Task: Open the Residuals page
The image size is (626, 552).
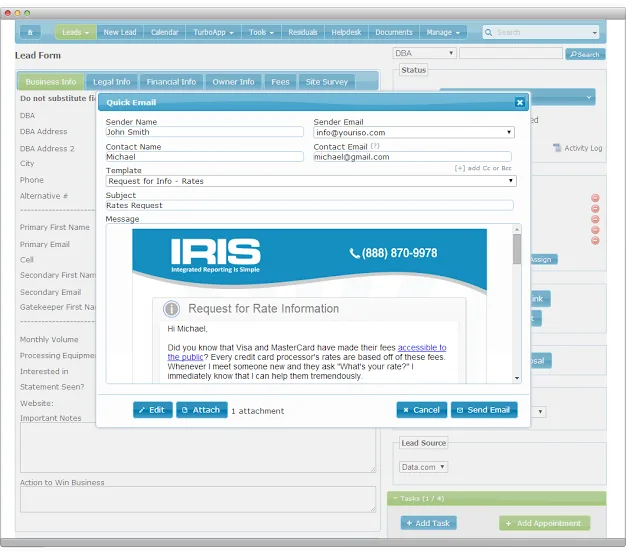Action: click(303, 32)
